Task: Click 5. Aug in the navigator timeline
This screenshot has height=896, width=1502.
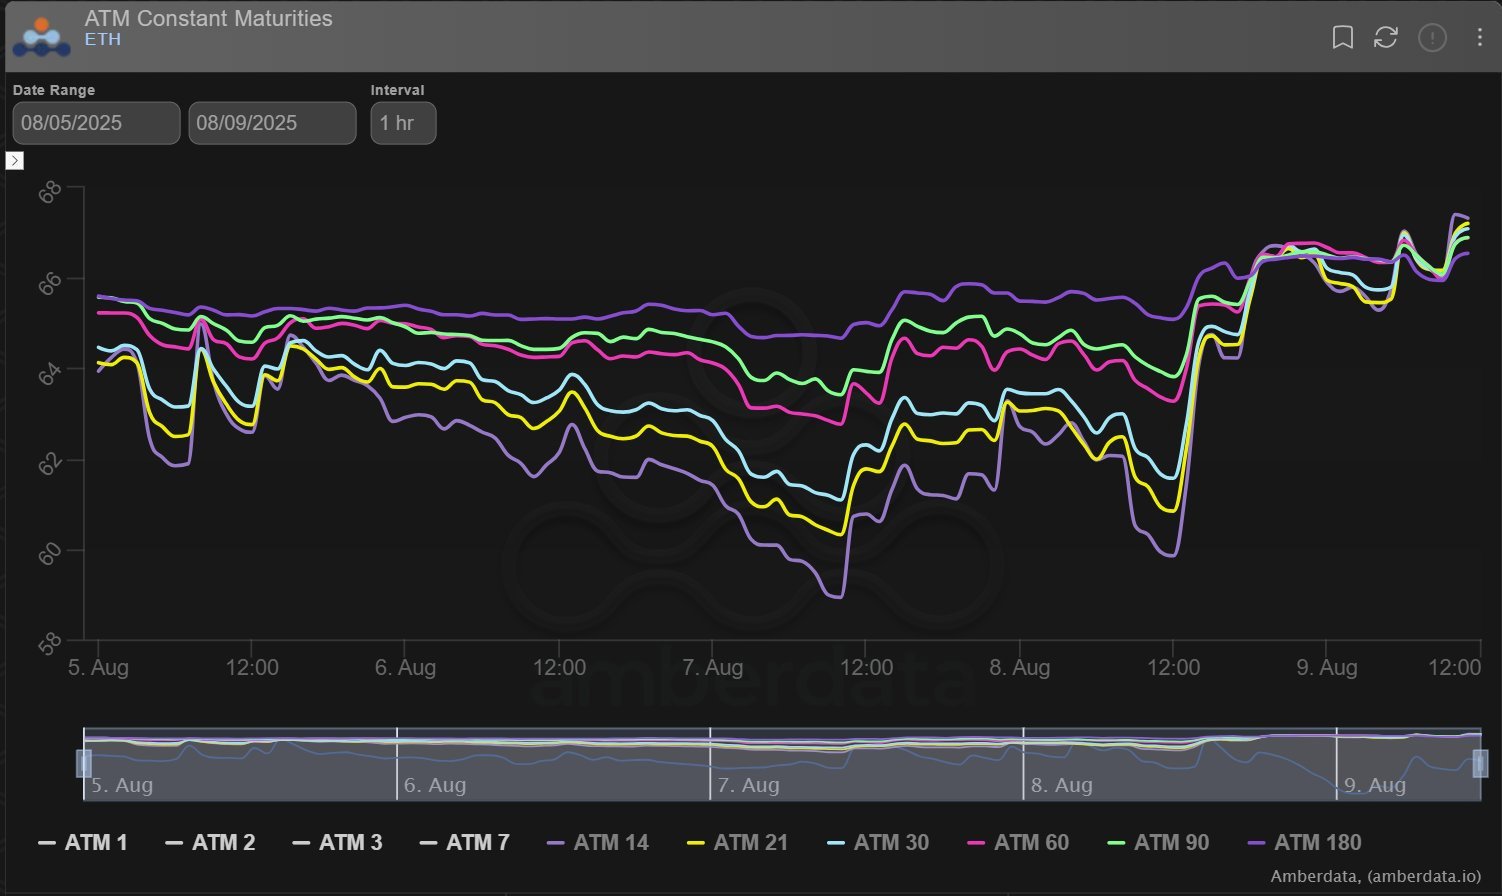Action: pos(122,785)
